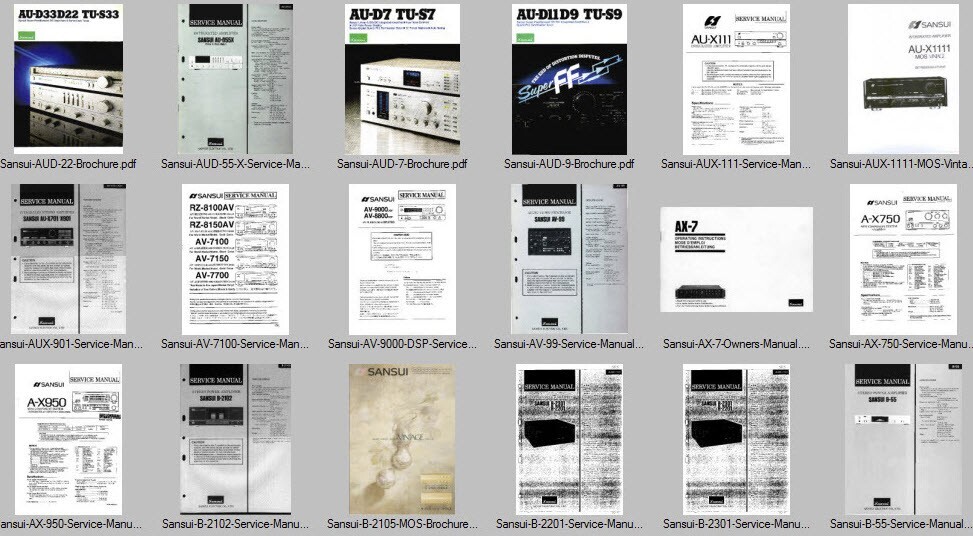
Task: Select the AX-7 operating instructions thumbnail
Action: pyautogui.click(x=736, y=259)
